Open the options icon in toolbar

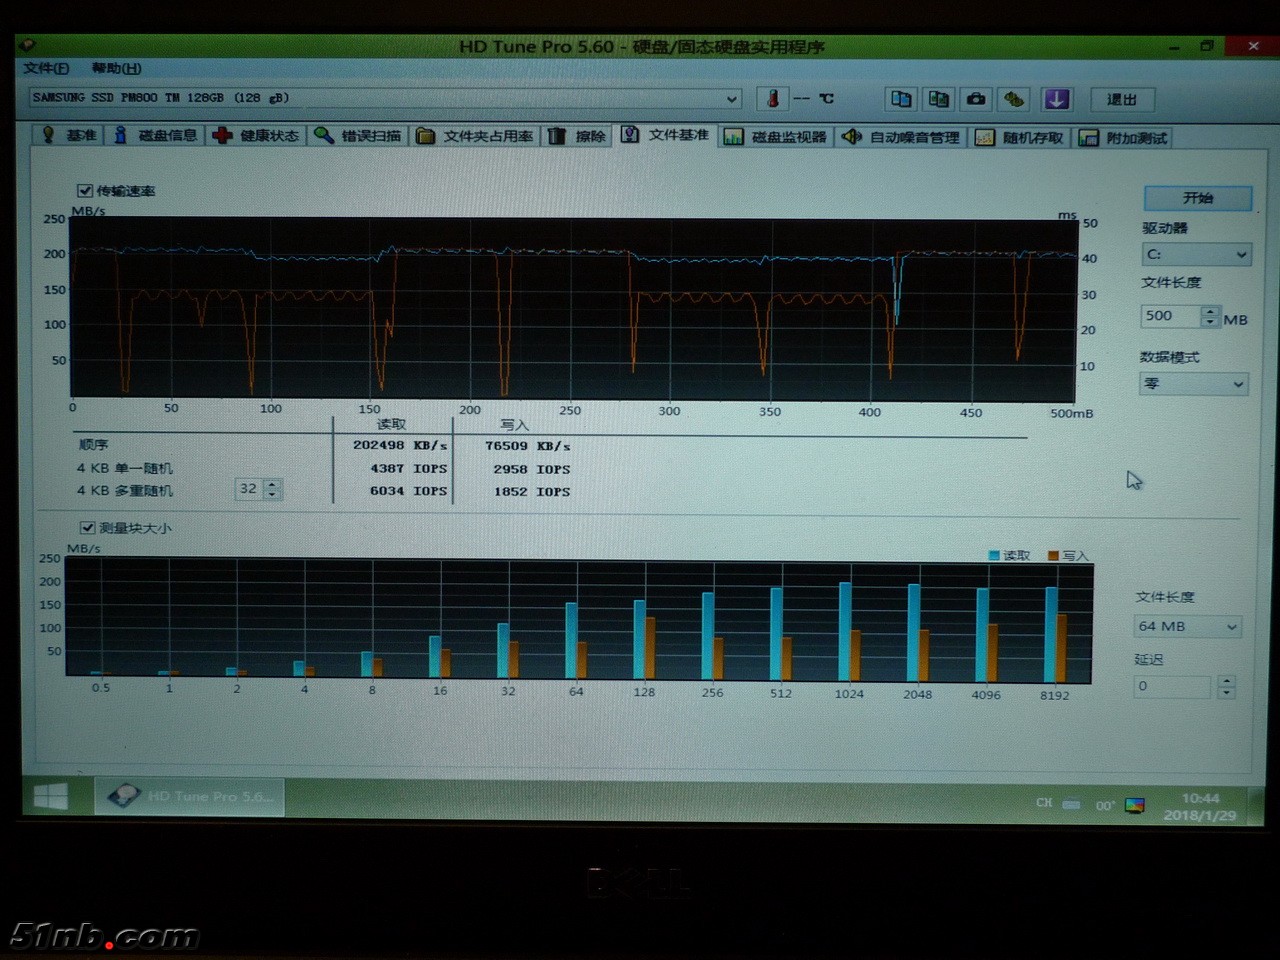[x=1014, y=99]
